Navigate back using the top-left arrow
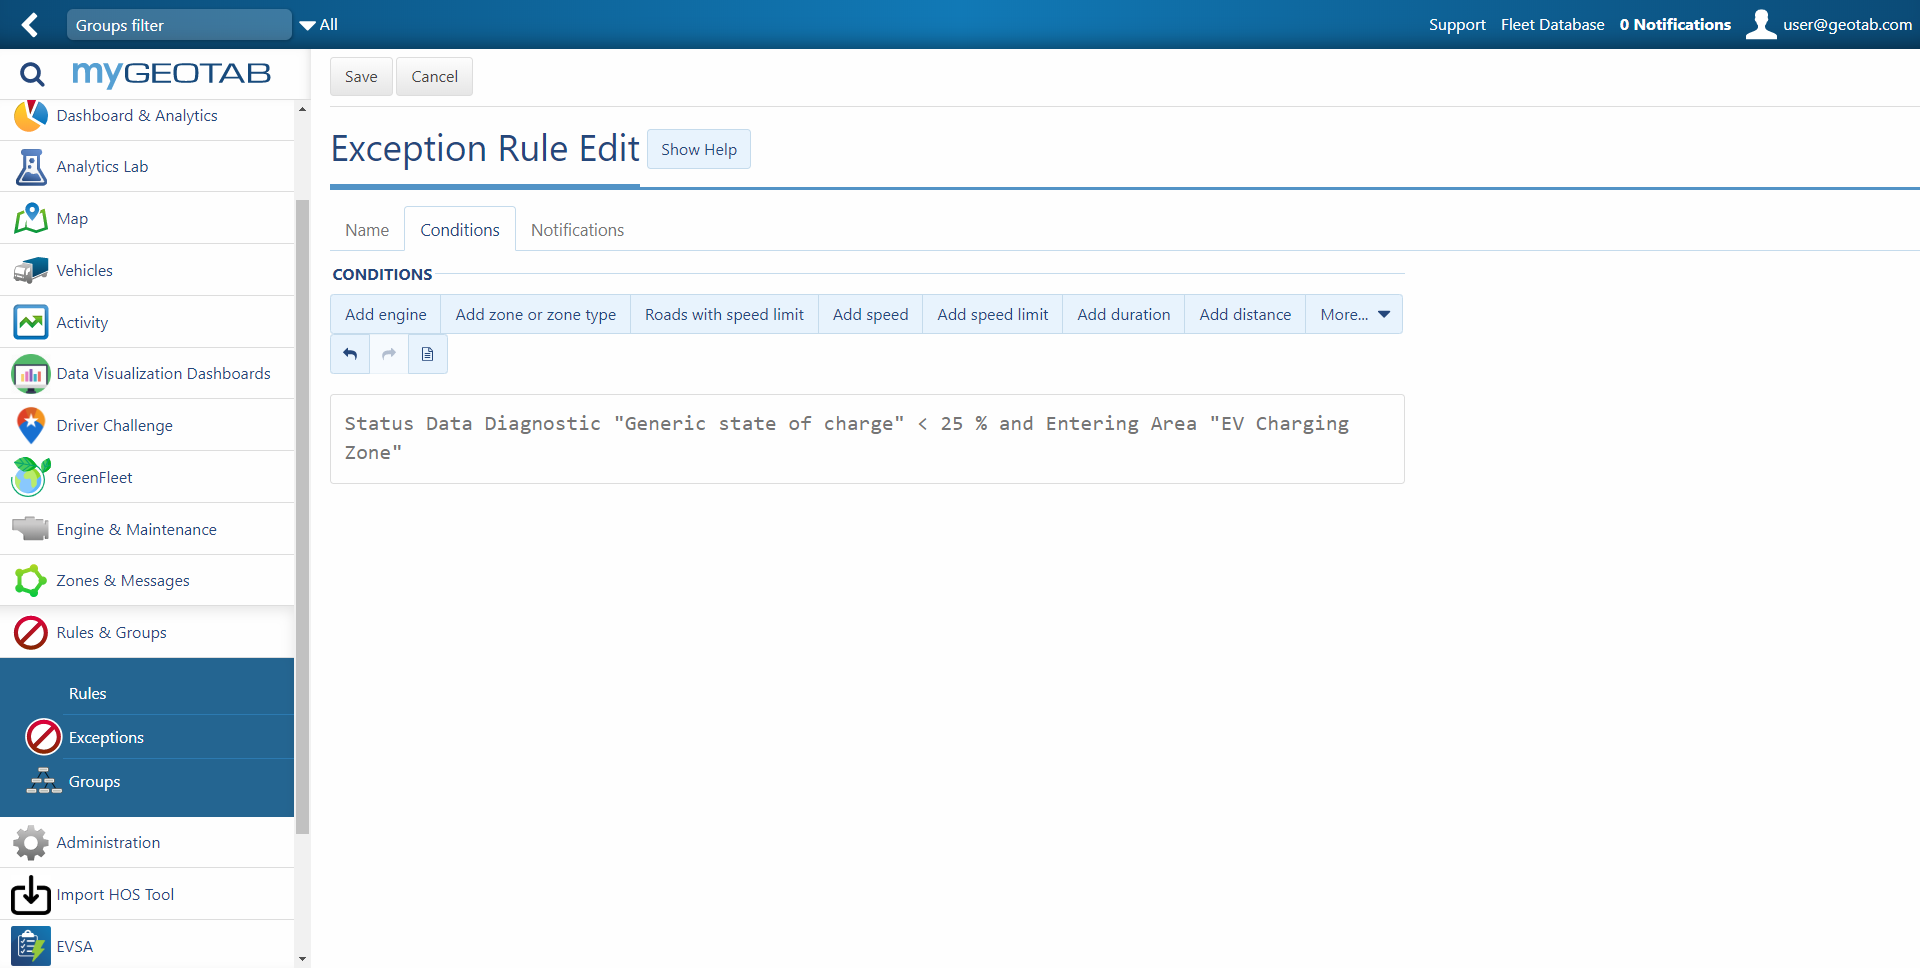 (29, 24)
